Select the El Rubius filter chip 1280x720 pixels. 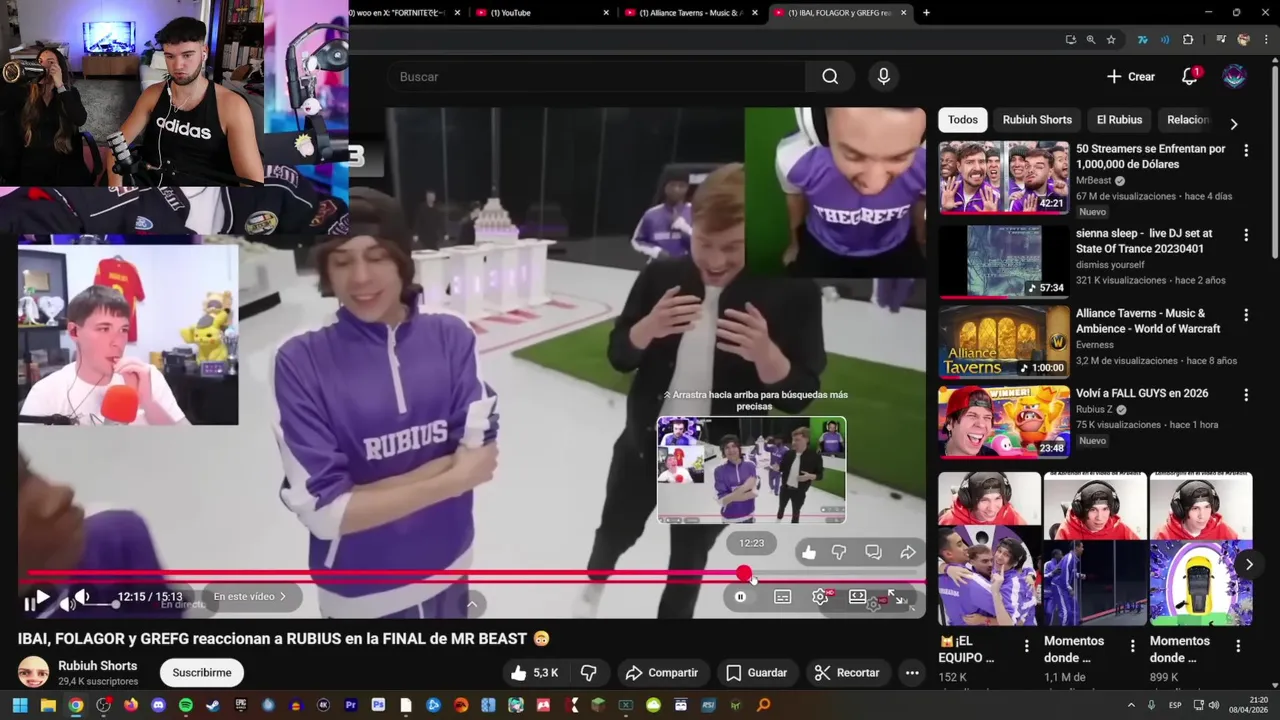[x=1119, y=120]
